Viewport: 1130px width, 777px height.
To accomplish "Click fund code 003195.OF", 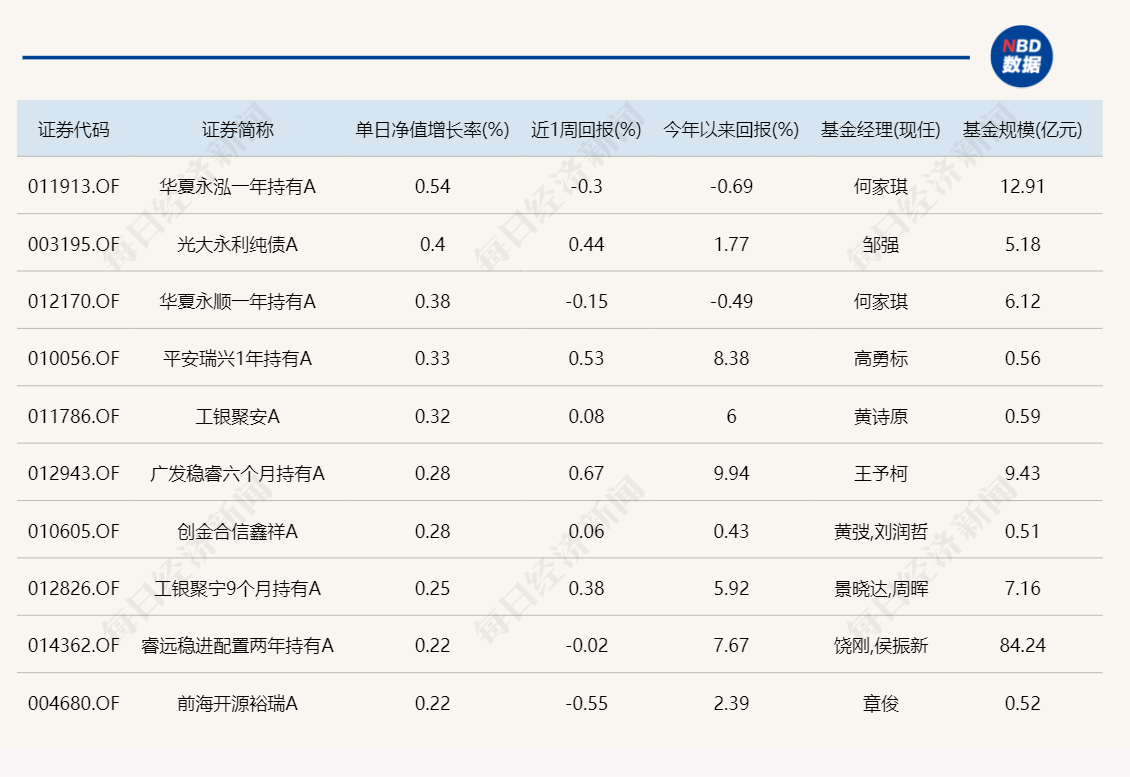I will point(74,244).
